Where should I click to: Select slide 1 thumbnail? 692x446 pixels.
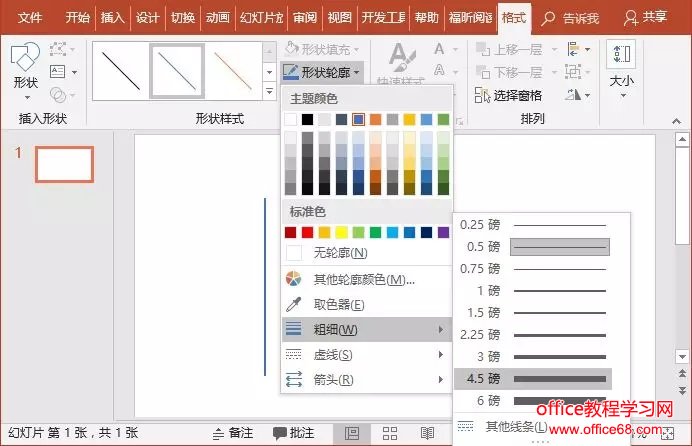(64, 164)
